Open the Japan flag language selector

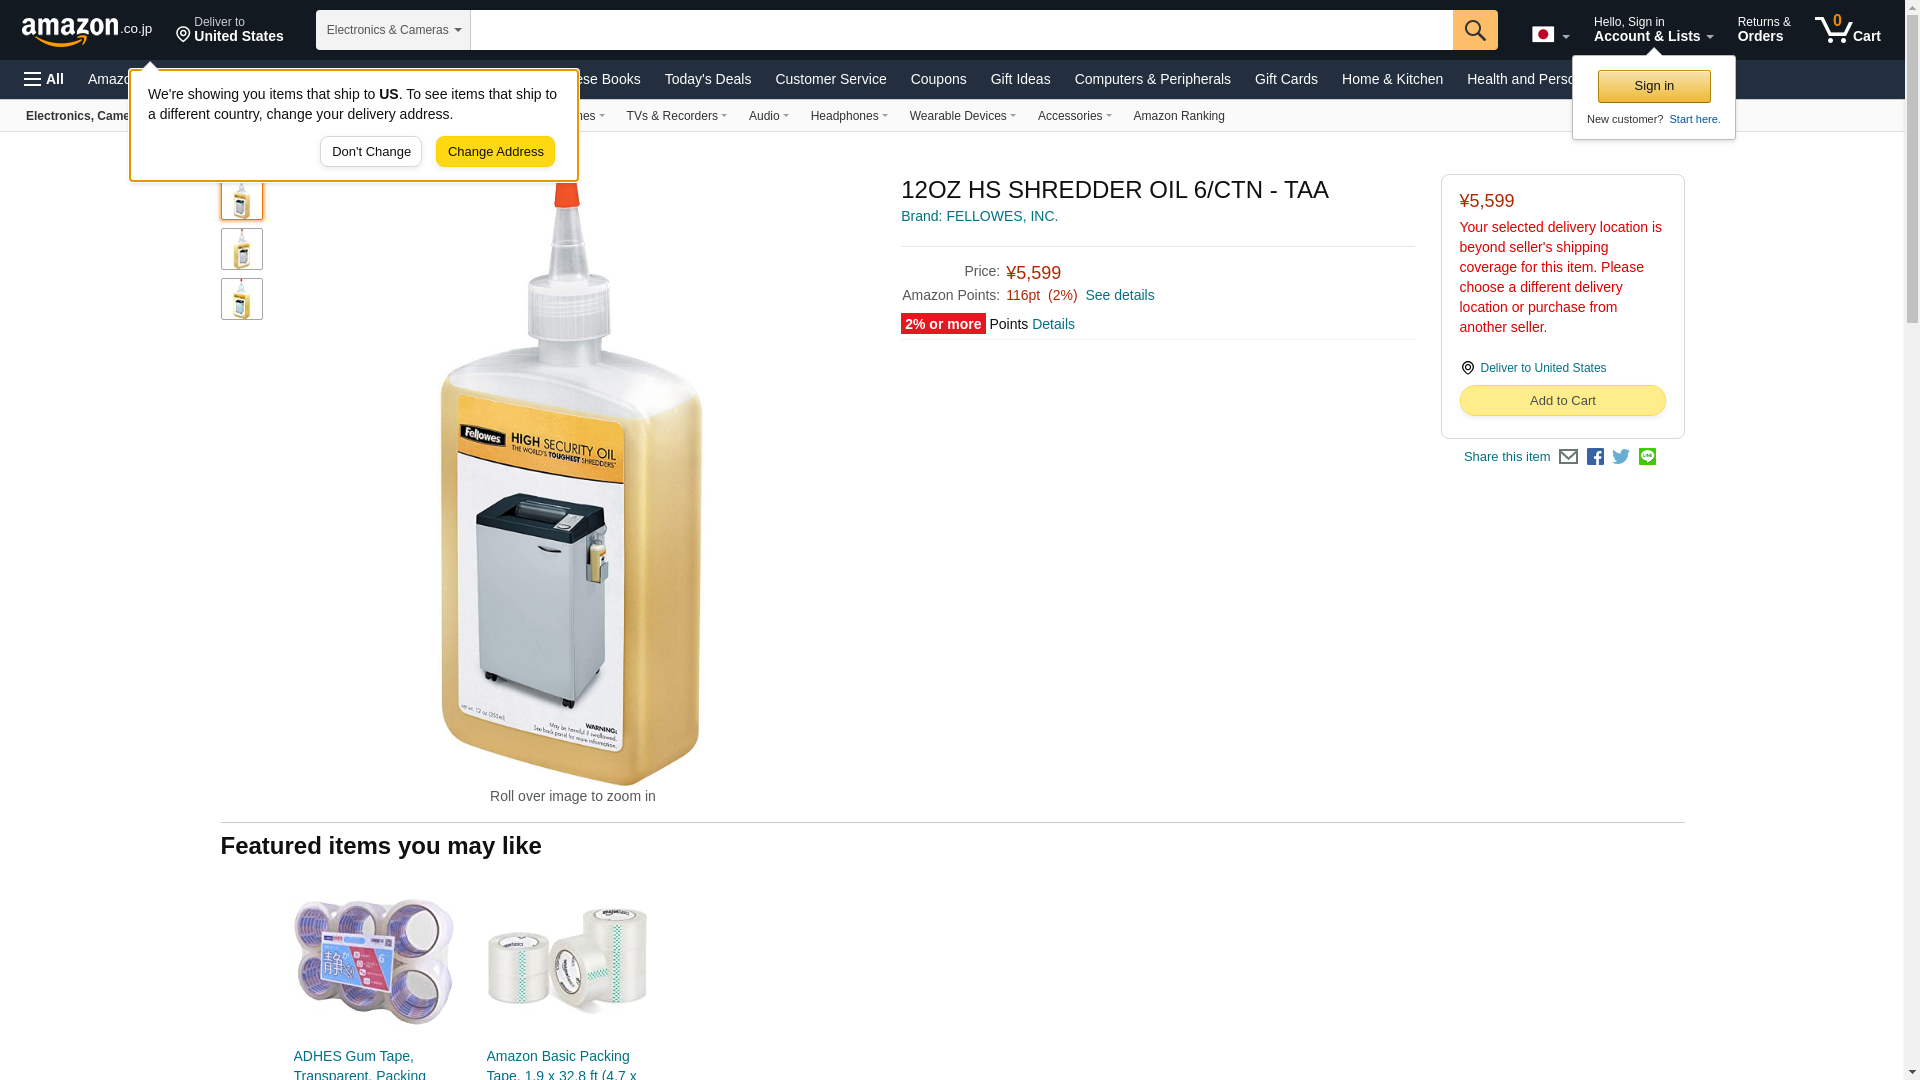[x=1550, y=34]
